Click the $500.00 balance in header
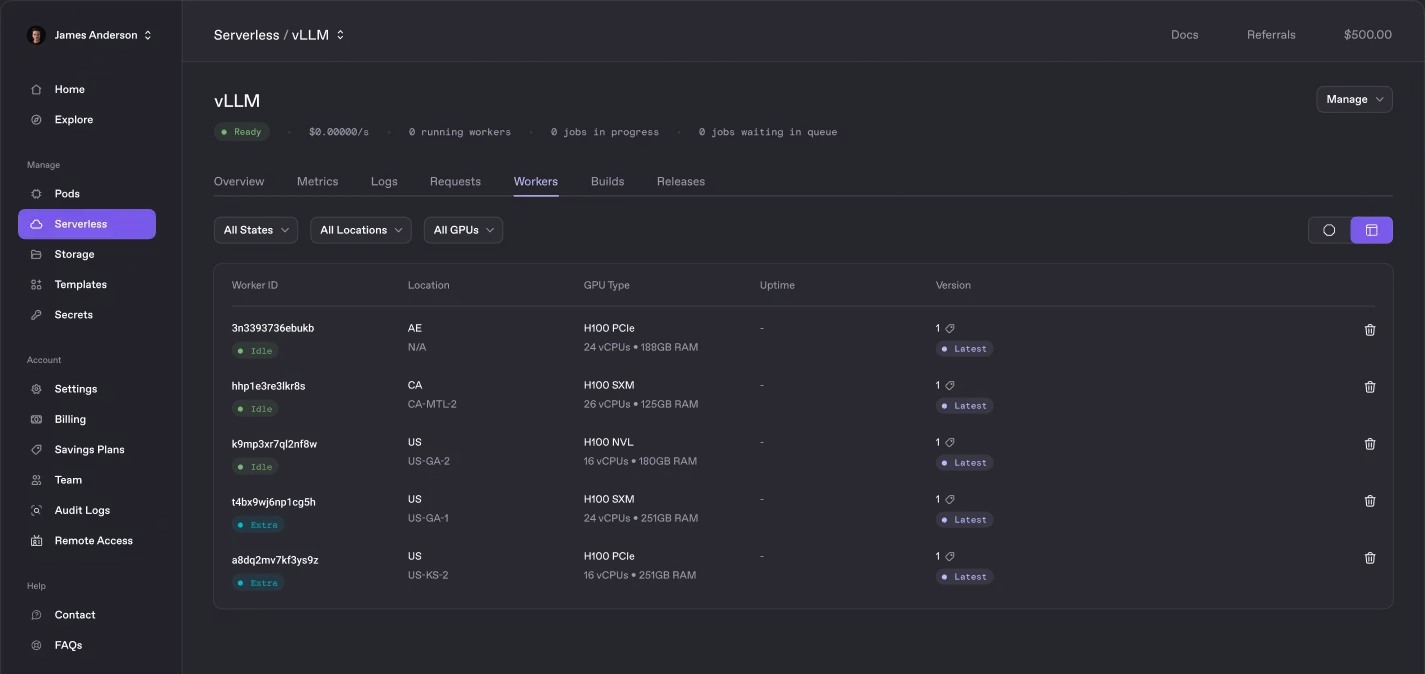The width and height of the screenshot is (1425, 674). click(1368, 35)
